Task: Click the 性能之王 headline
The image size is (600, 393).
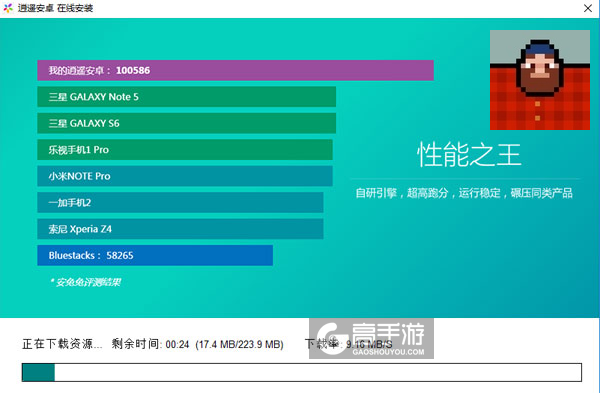Action: (x=469, y=155)
